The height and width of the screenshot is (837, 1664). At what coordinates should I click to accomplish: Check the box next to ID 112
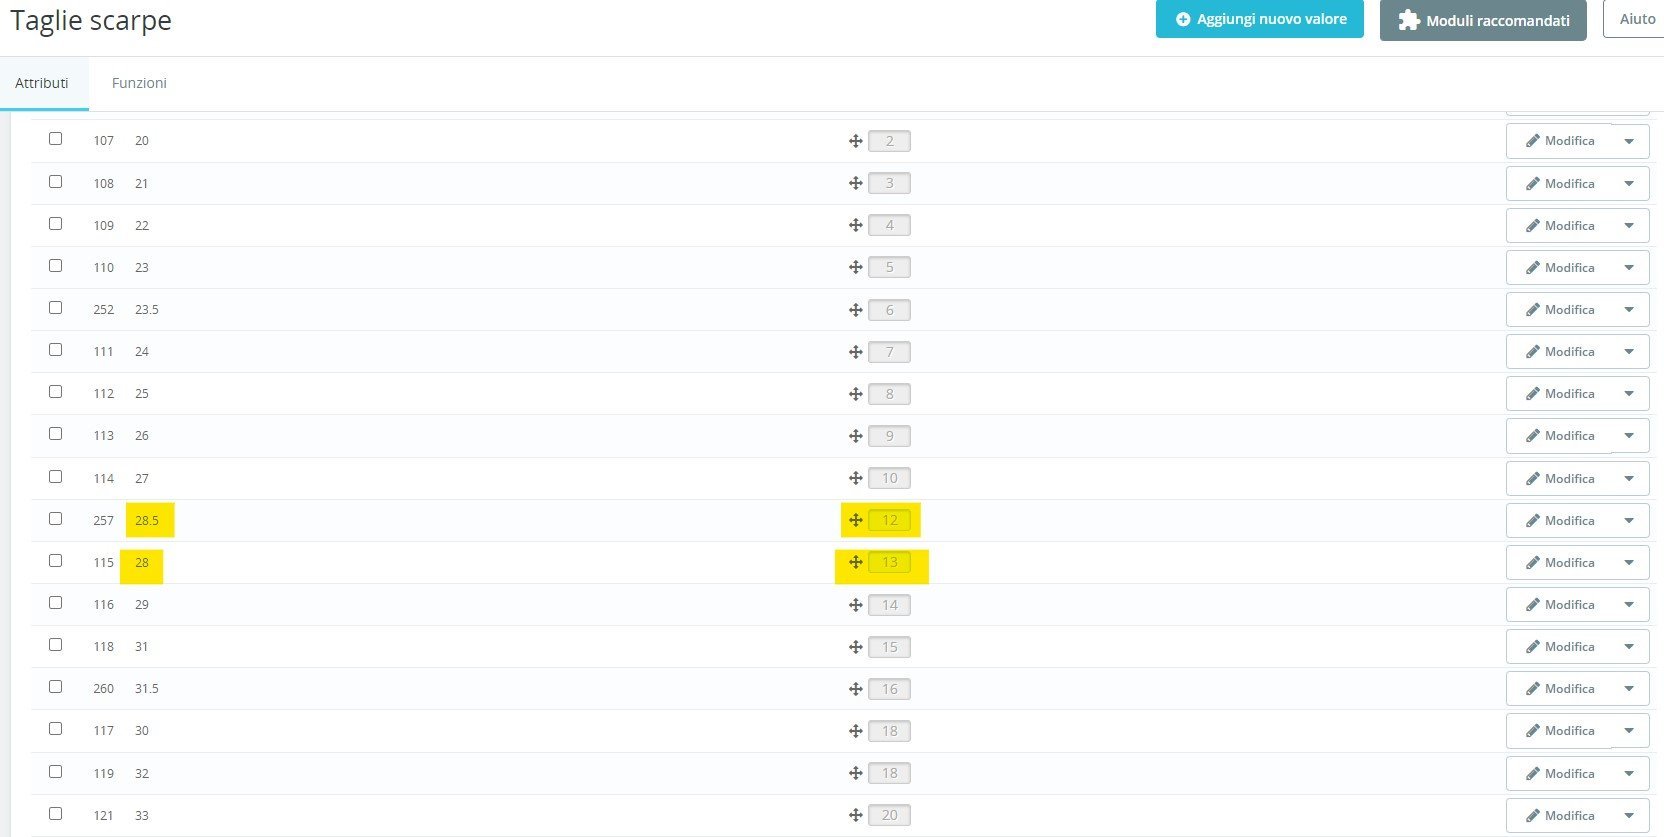coord(55,392)
